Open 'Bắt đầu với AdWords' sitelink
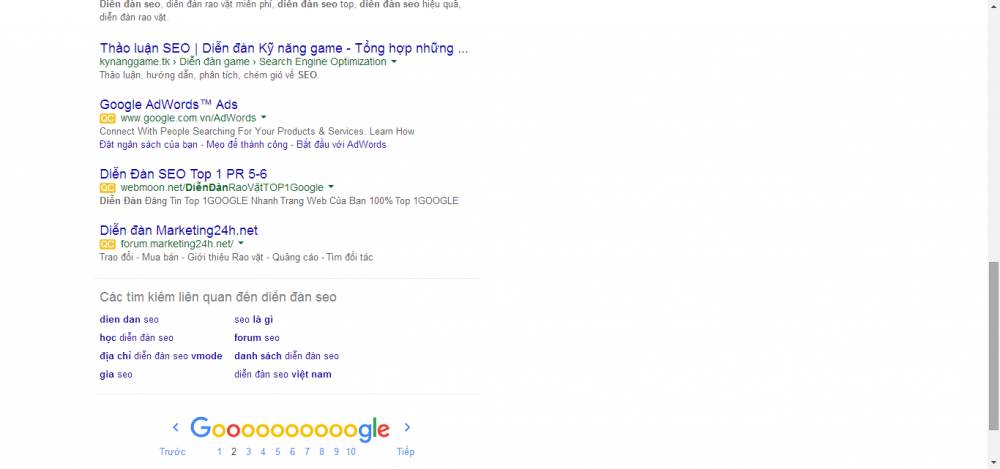The height and width of the screenshot is (469, 1000). tap(341, 145)
